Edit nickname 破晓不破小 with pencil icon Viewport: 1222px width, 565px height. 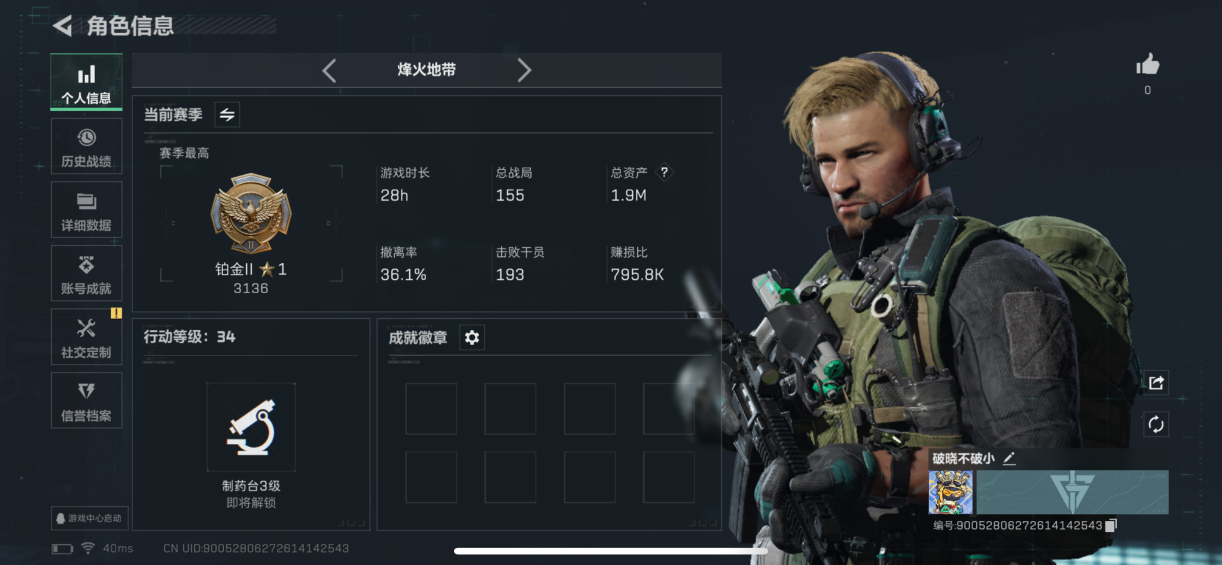tap(1009, 458)
